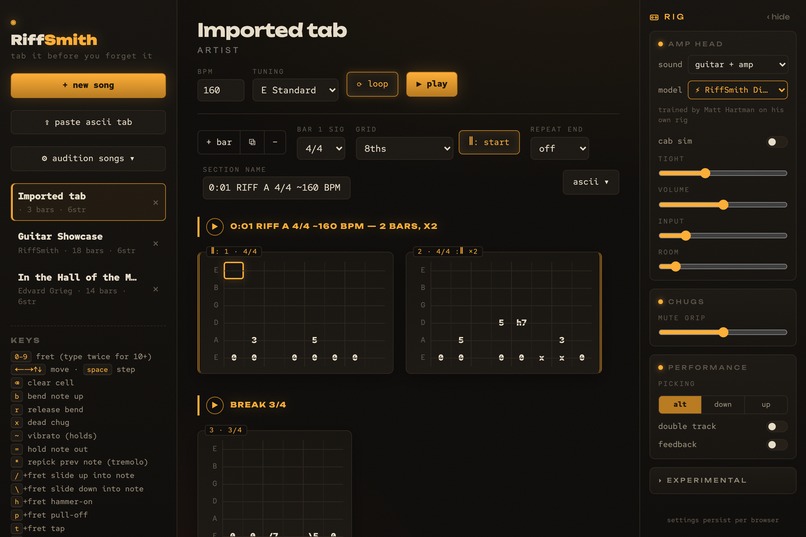Click the remove bar minus button
This screenshot has width=806, height=537.
pyautogui.click(x=275, y=142)
